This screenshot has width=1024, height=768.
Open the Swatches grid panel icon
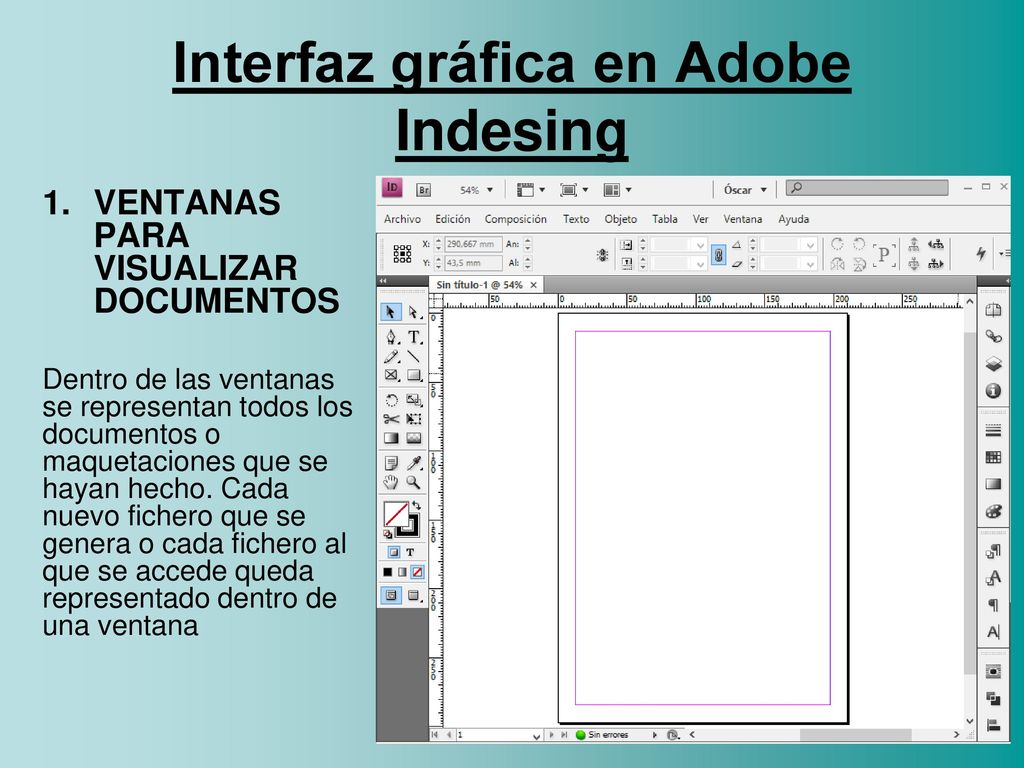point(993,457)
